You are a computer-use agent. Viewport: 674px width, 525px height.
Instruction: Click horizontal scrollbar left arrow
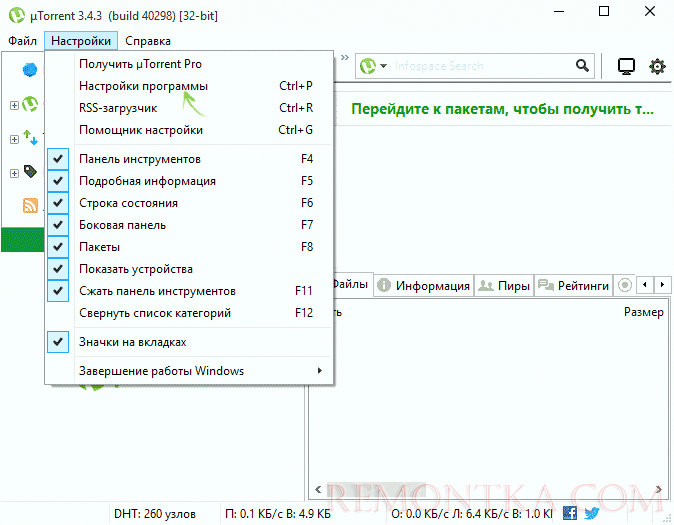(x=318, y=489)
